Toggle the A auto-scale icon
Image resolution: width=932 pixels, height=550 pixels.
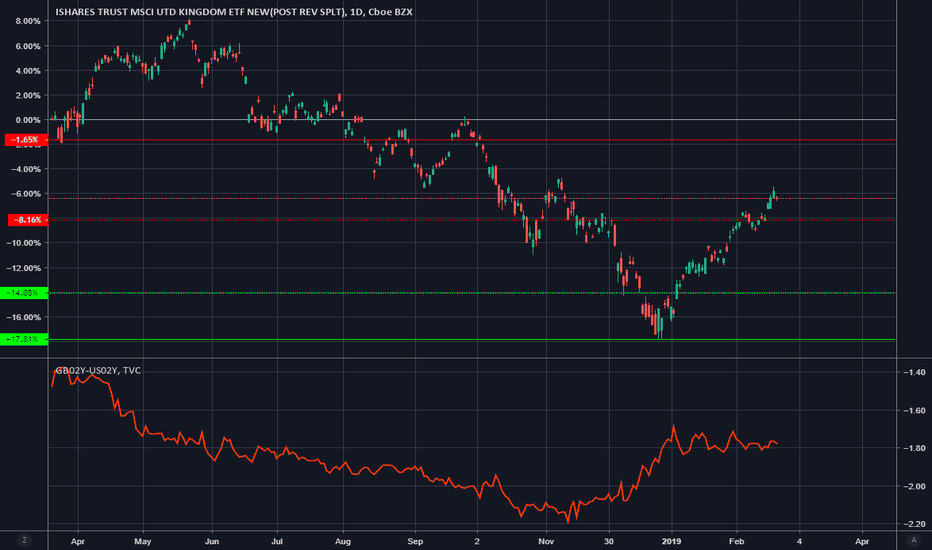tap(914, 540)
